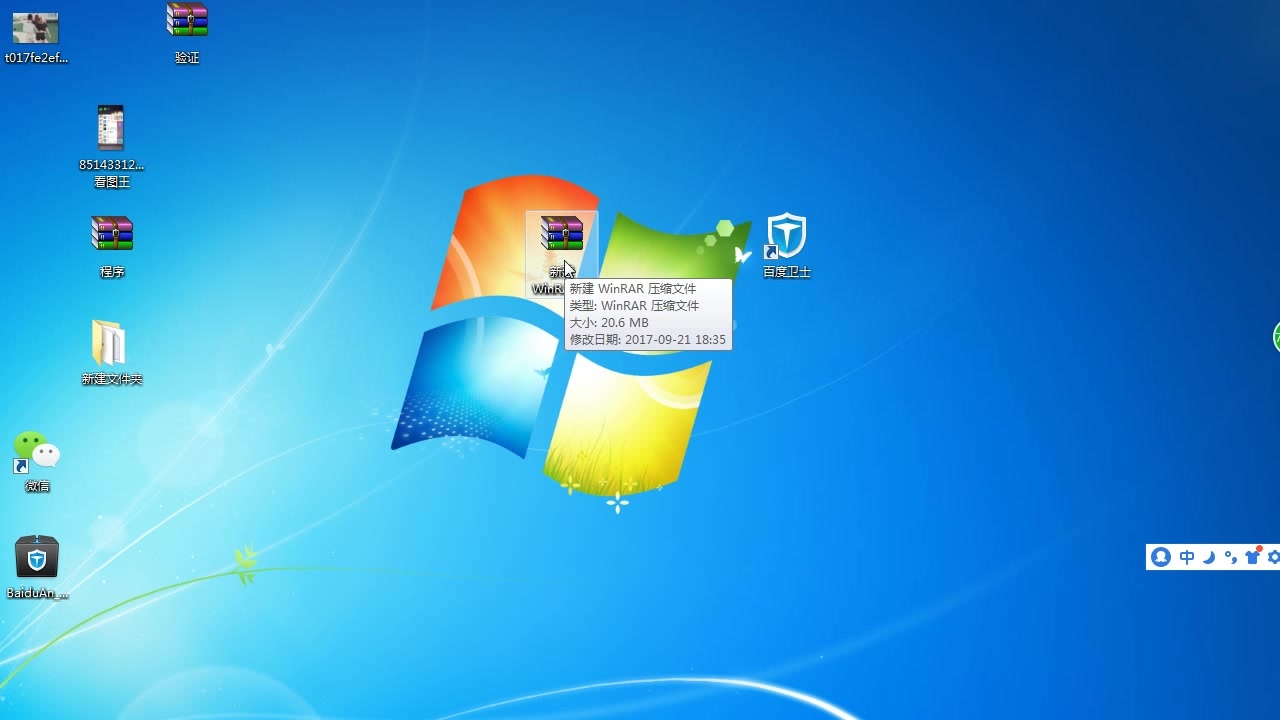Select the t017fe2ef image file icon
The image size is (1280, 720).
point(36,28)
